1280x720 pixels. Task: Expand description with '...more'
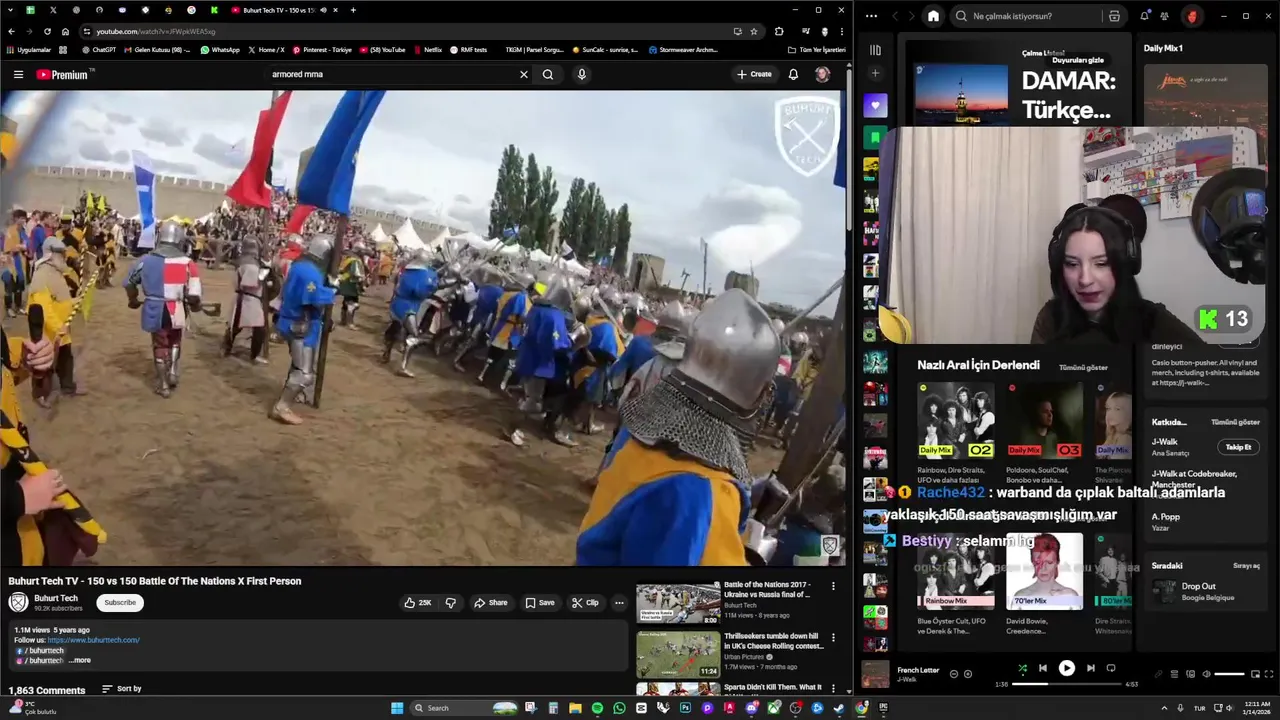(79, 660)
